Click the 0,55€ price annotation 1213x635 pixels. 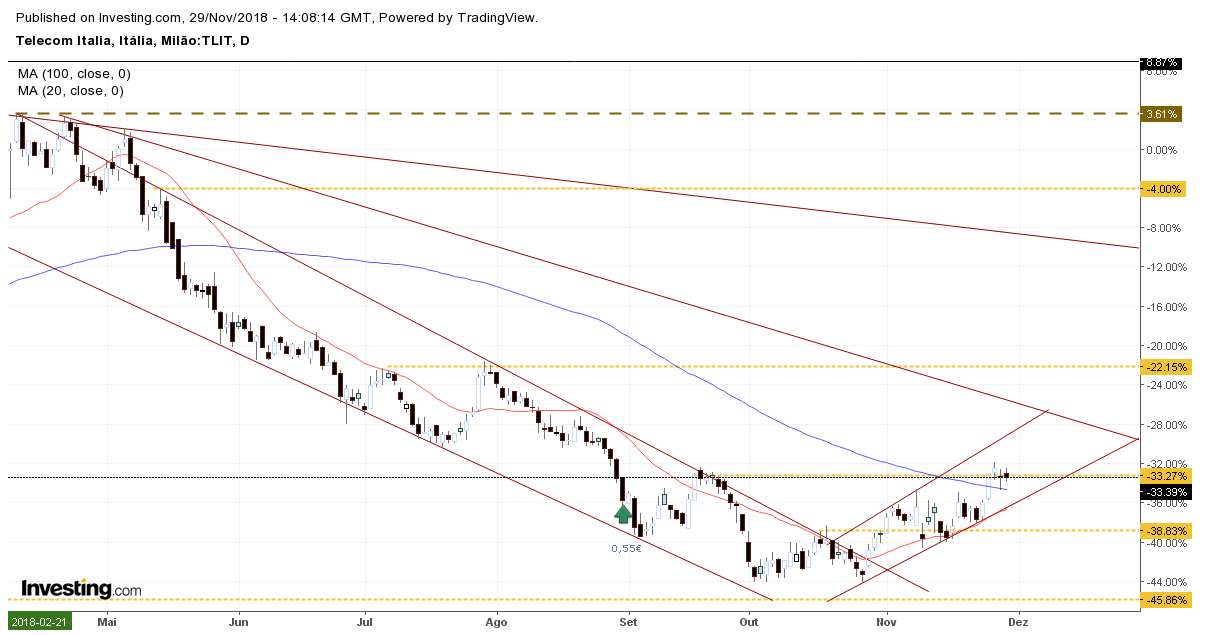[x=626, y=548]
